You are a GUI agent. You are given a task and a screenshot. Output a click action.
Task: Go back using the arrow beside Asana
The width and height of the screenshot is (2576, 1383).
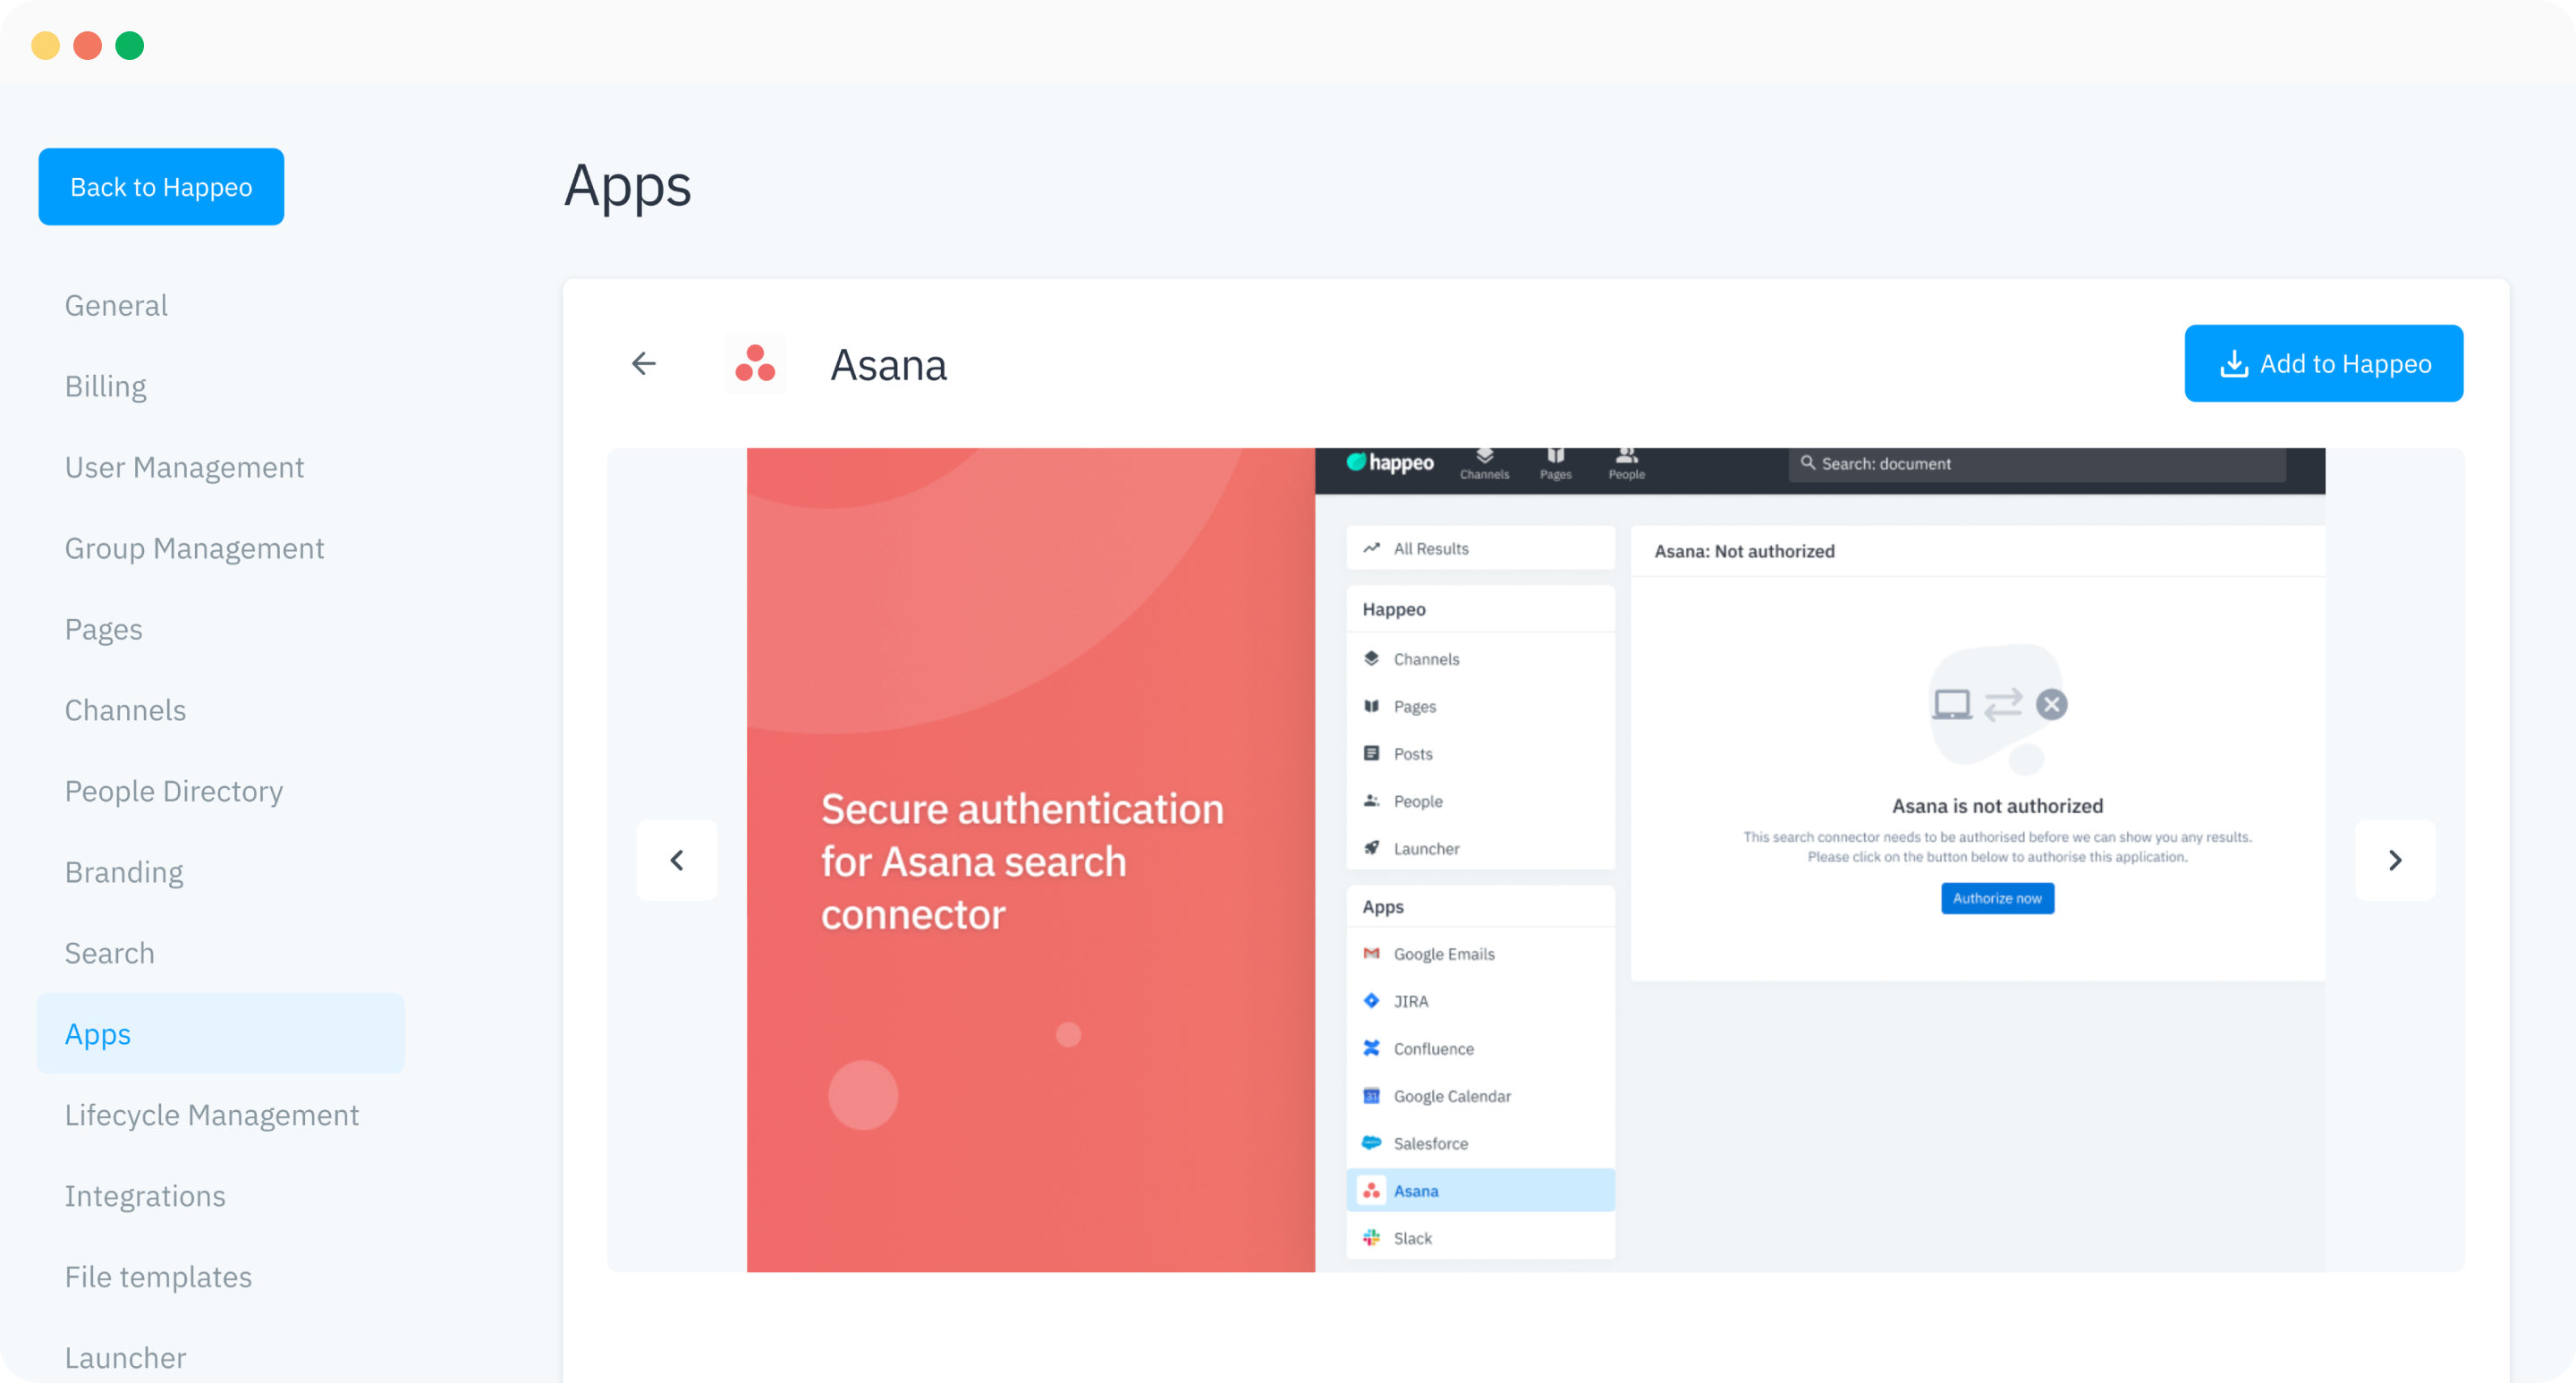pos(644,363)
